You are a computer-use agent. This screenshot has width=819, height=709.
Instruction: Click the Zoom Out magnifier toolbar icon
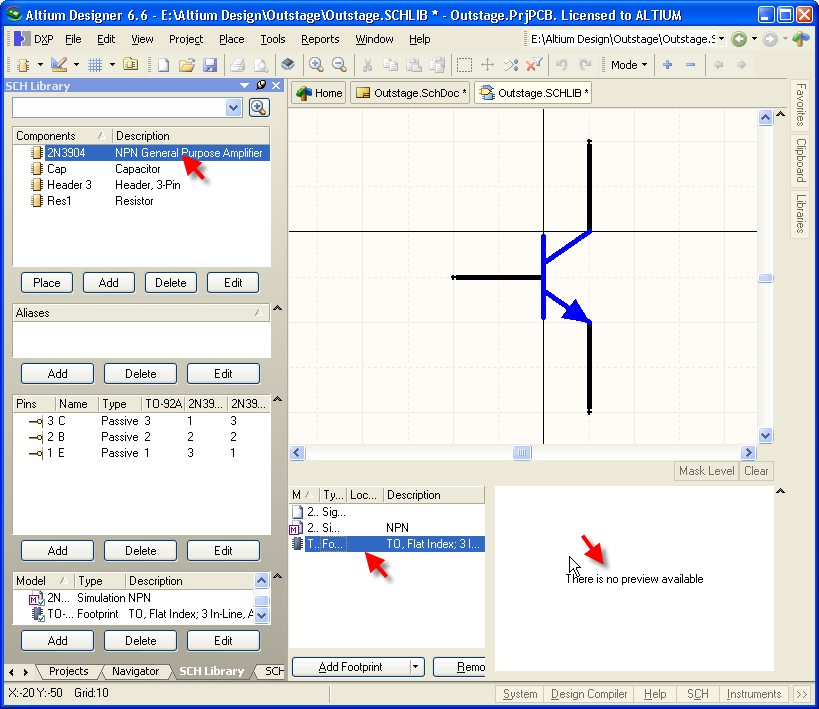339,65
